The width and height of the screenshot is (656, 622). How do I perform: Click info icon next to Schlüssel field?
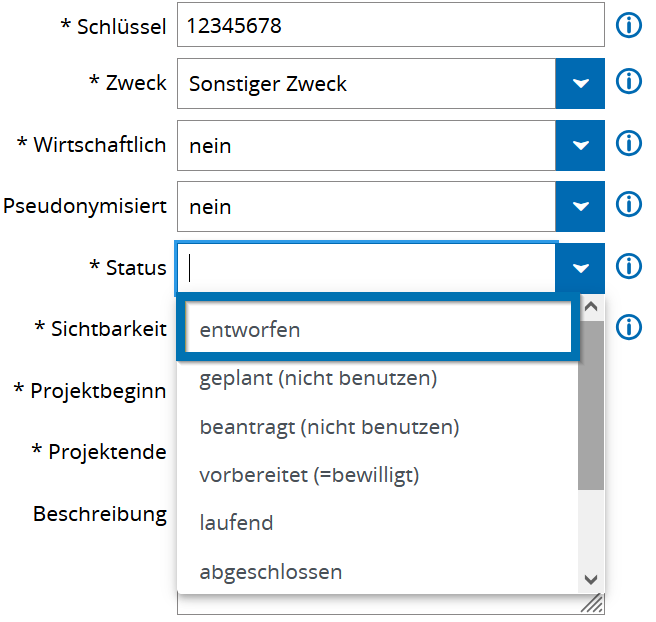(628, 25)
